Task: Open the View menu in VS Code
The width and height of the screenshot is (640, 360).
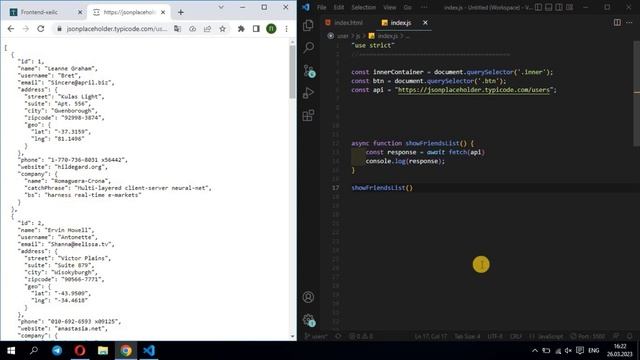Action: click(389, 7)
